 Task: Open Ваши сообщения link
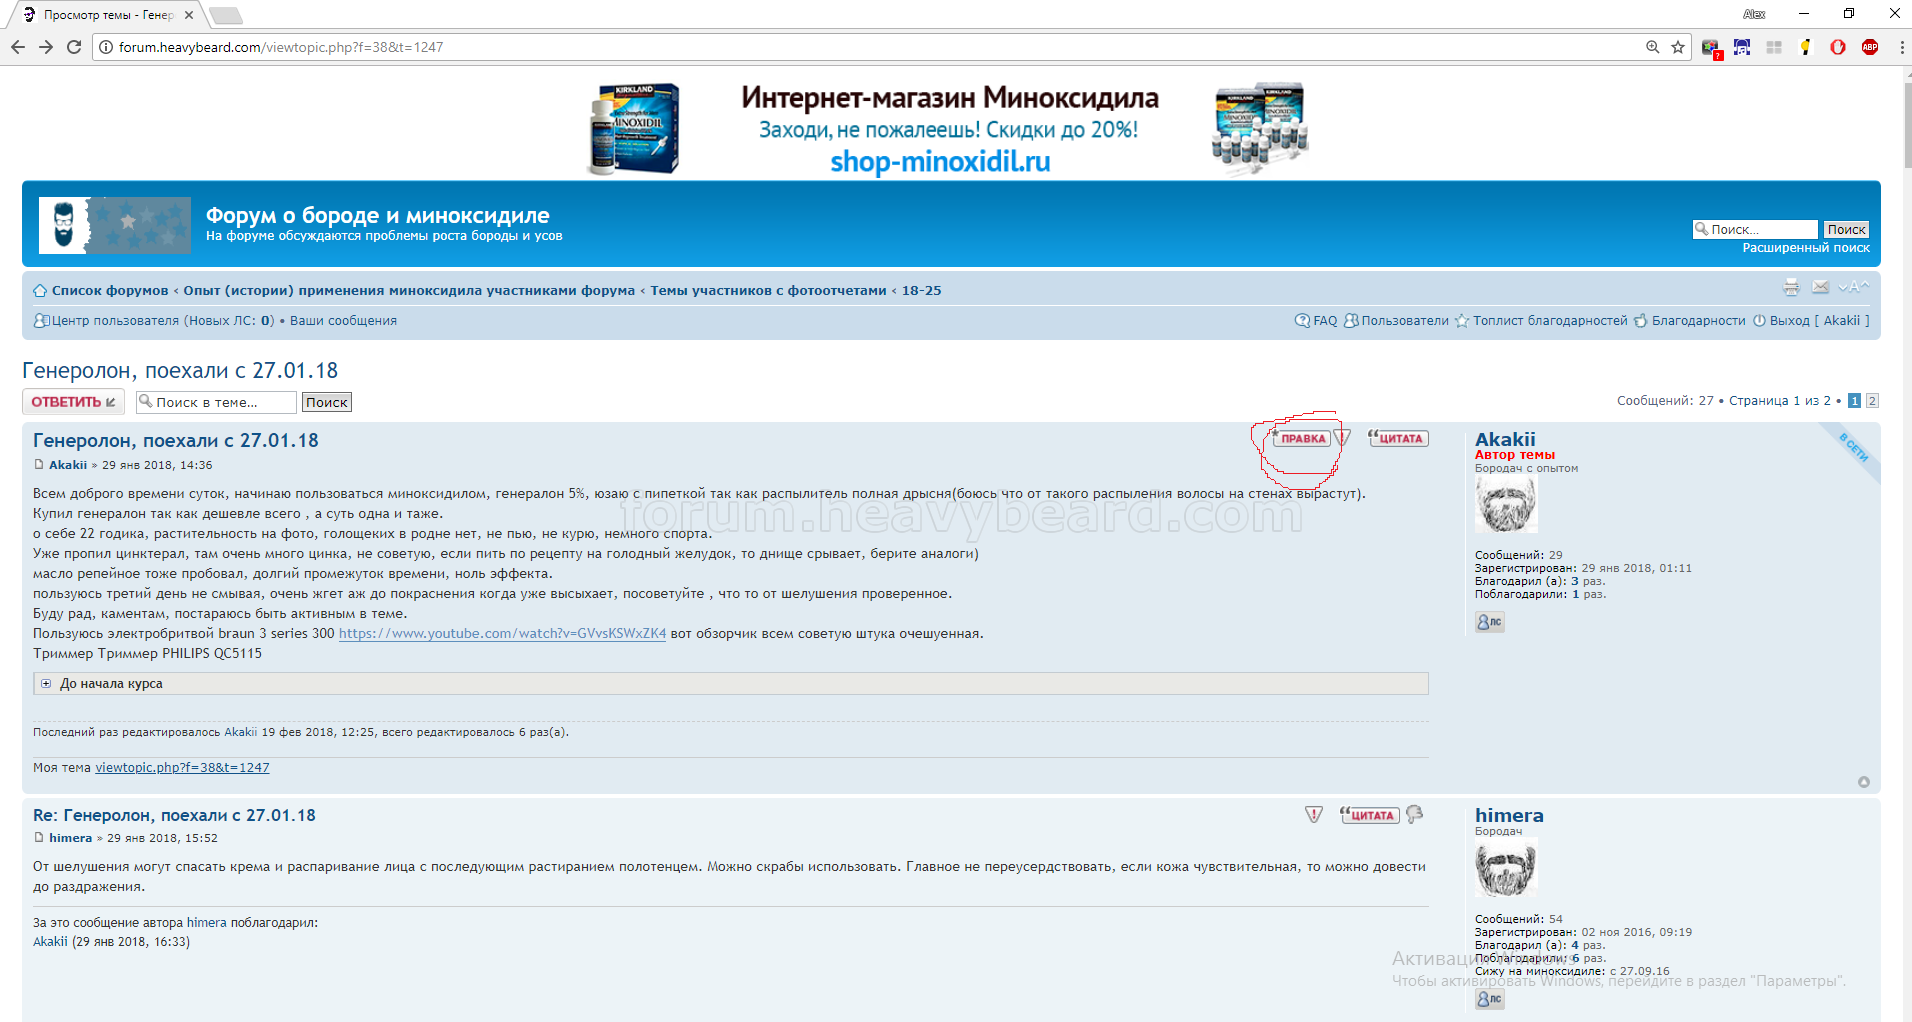(x=343, y=321)
